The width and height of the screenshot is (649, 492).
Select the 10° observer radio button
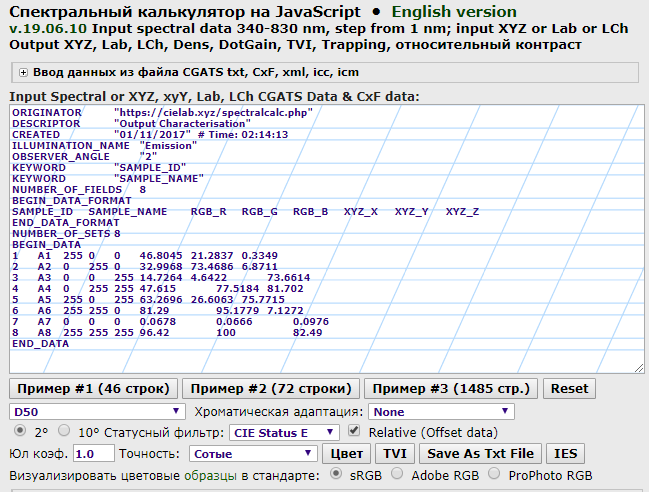tap(64, 431)
